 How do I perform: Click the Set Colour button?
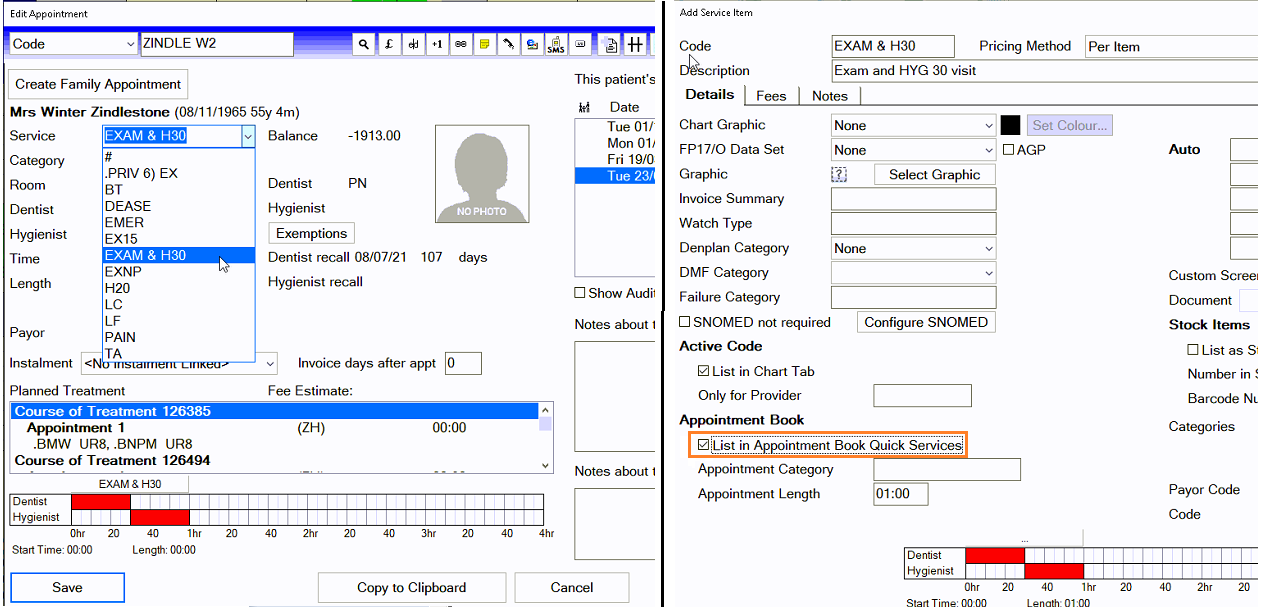coord(1070,125)
